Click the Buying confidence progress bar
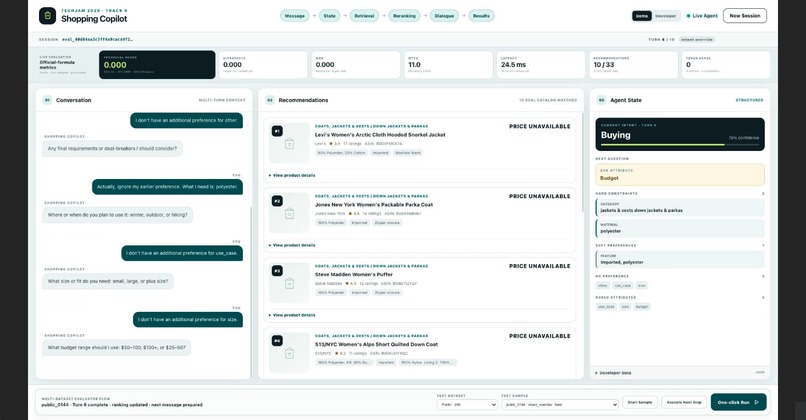This screenshot has height=420, width=806. 680,145
